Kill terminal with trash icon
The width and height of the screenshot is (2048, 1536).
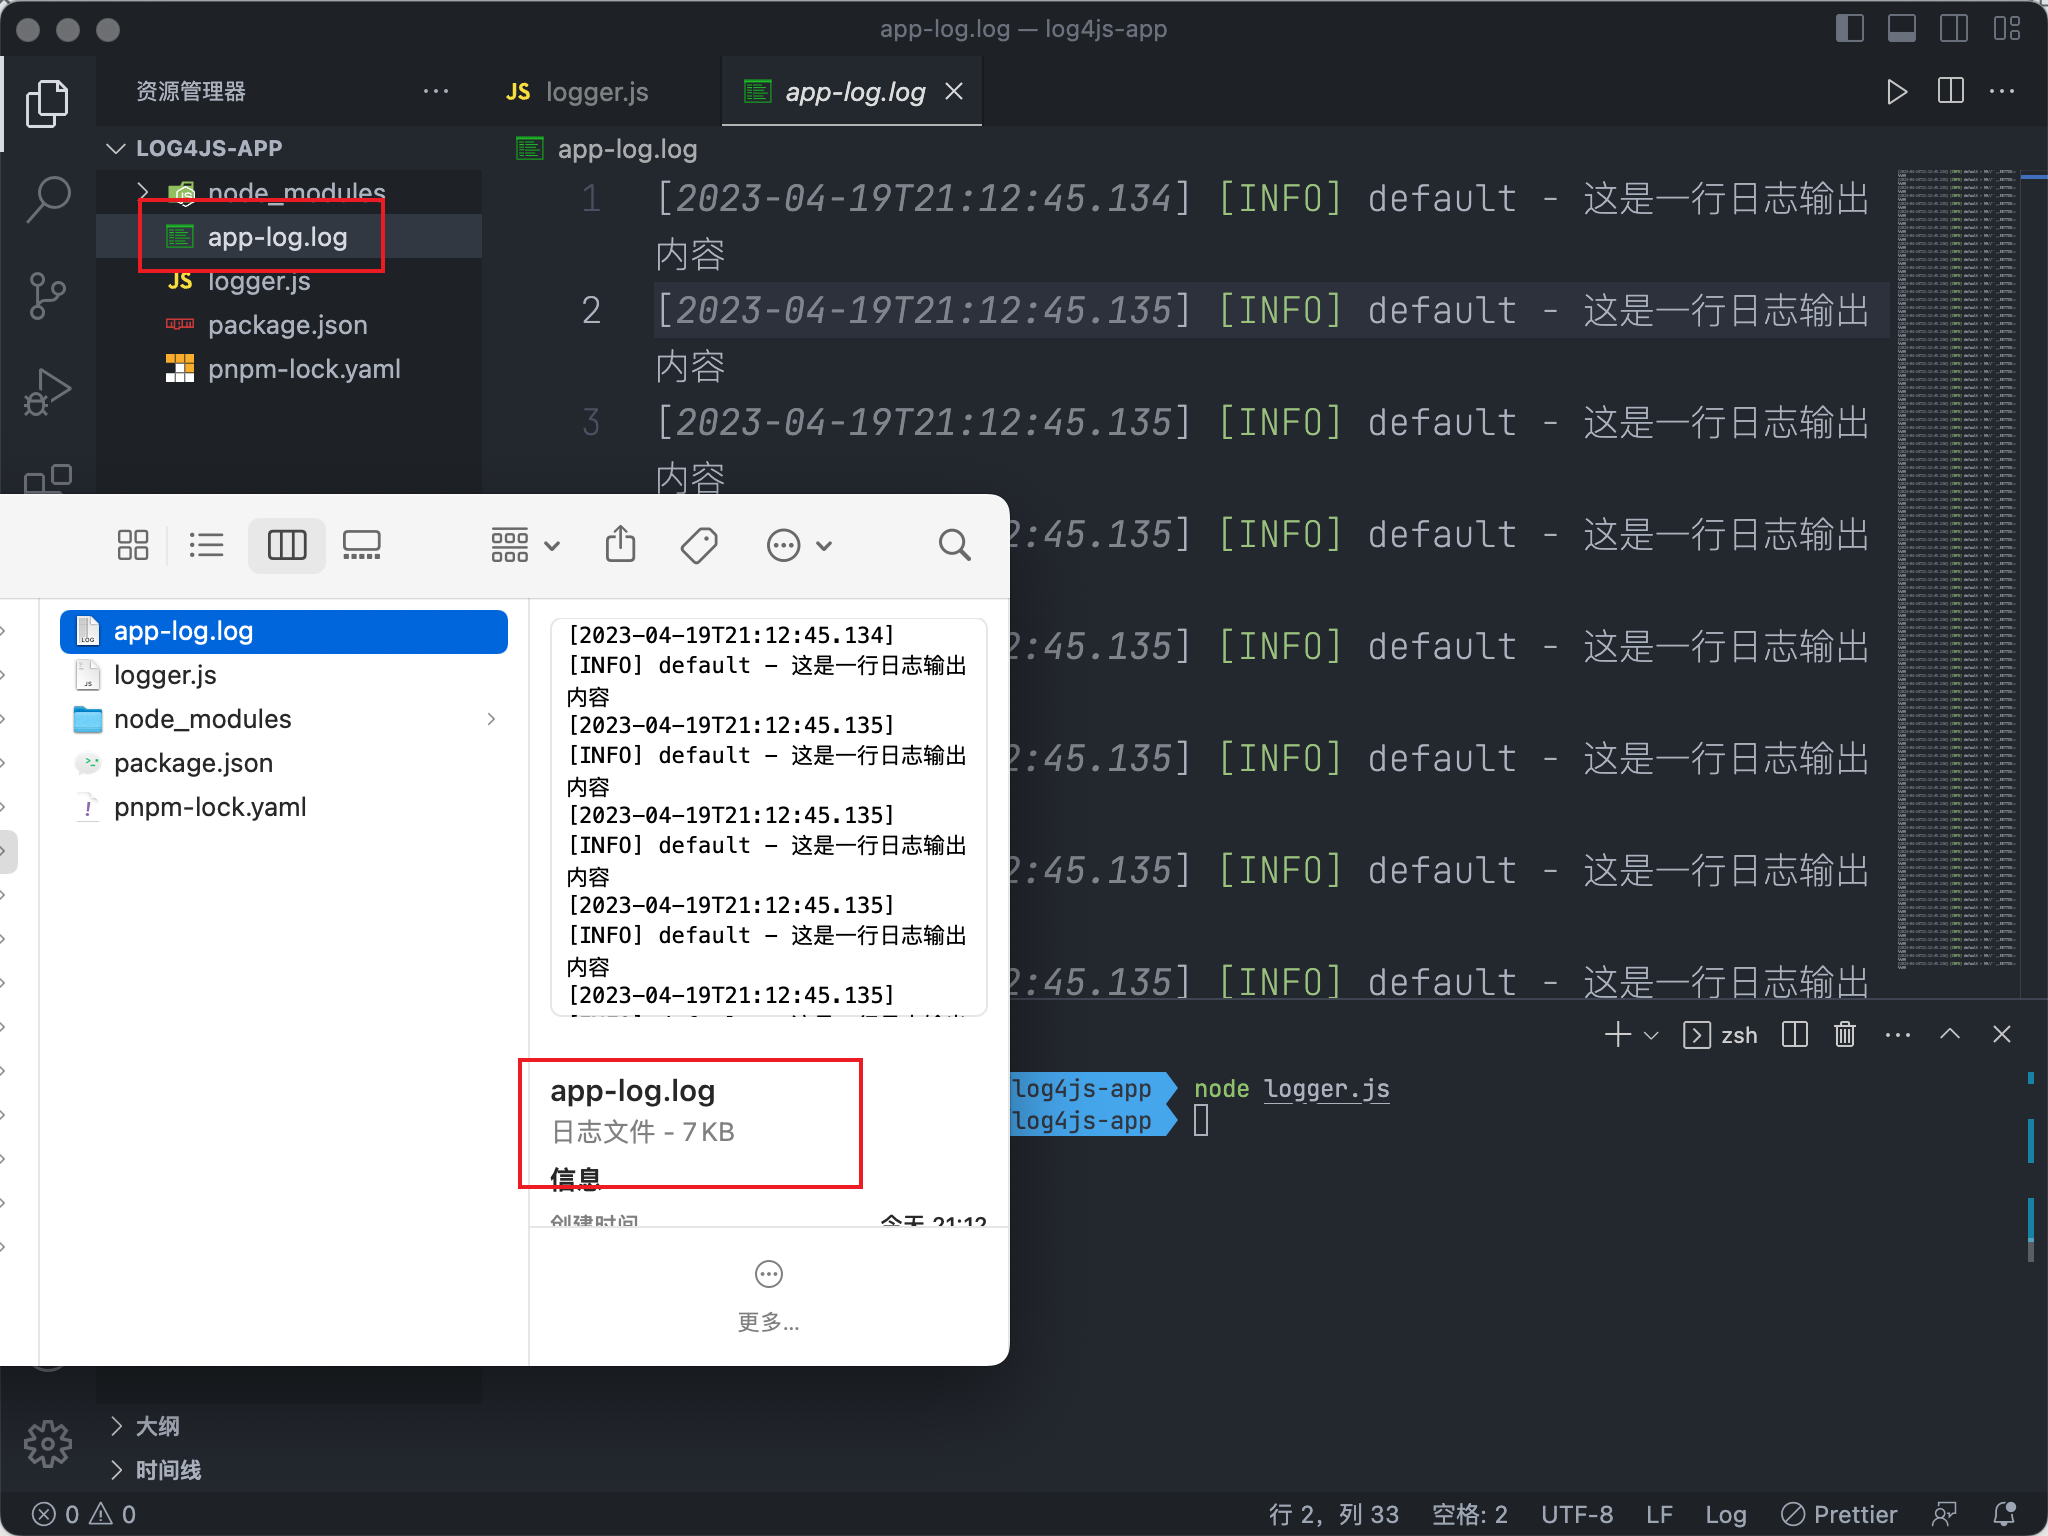click(x=1845, y=1035)
